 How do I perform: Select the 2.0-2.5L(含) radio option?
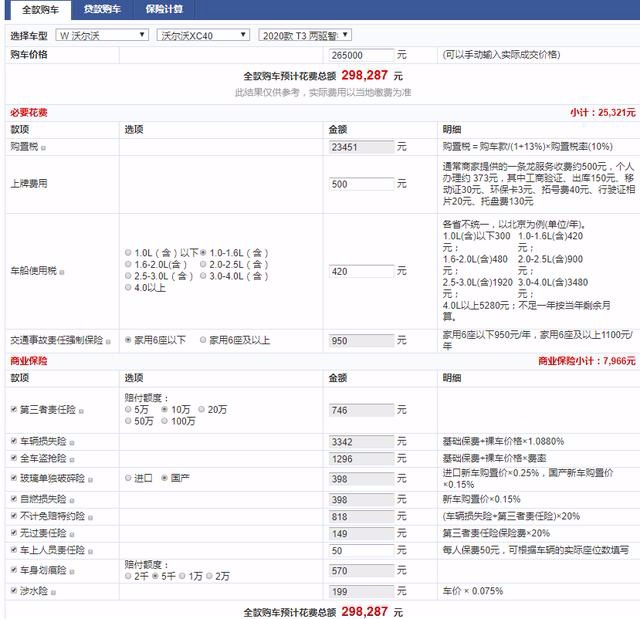(x=203, y=264)
